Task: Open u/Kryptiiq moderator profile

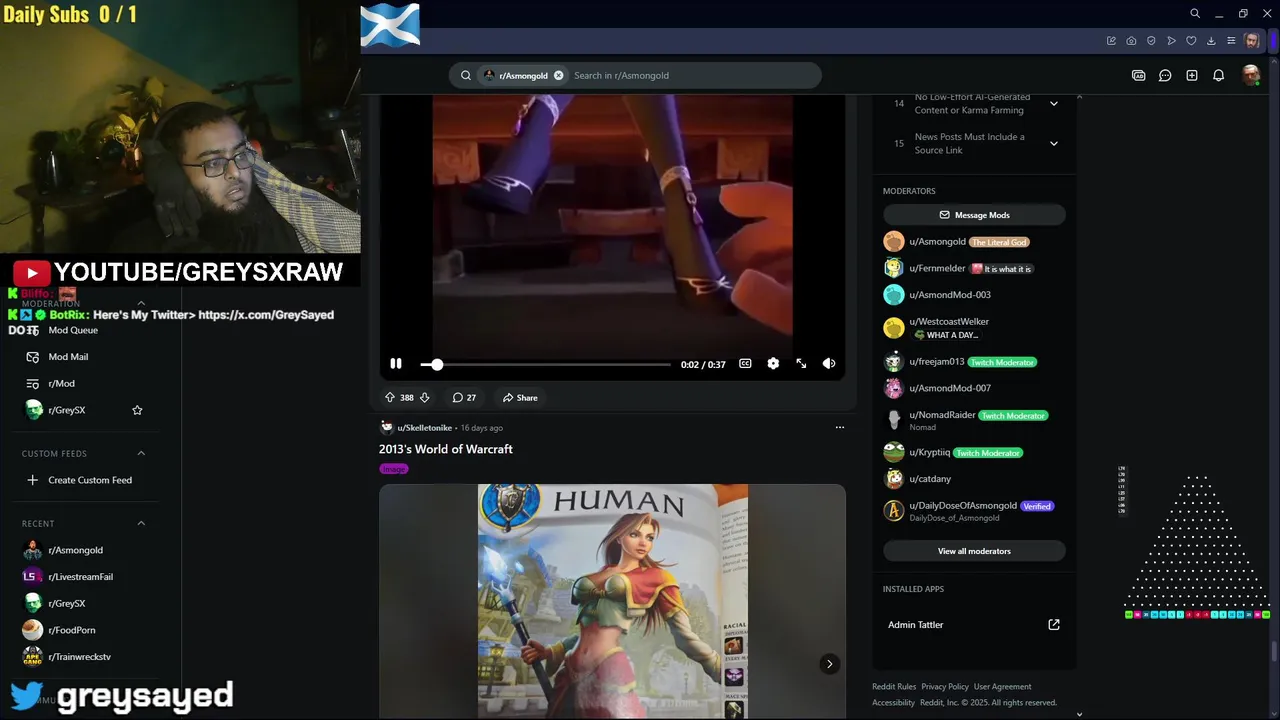Action: tap(930, 453)
